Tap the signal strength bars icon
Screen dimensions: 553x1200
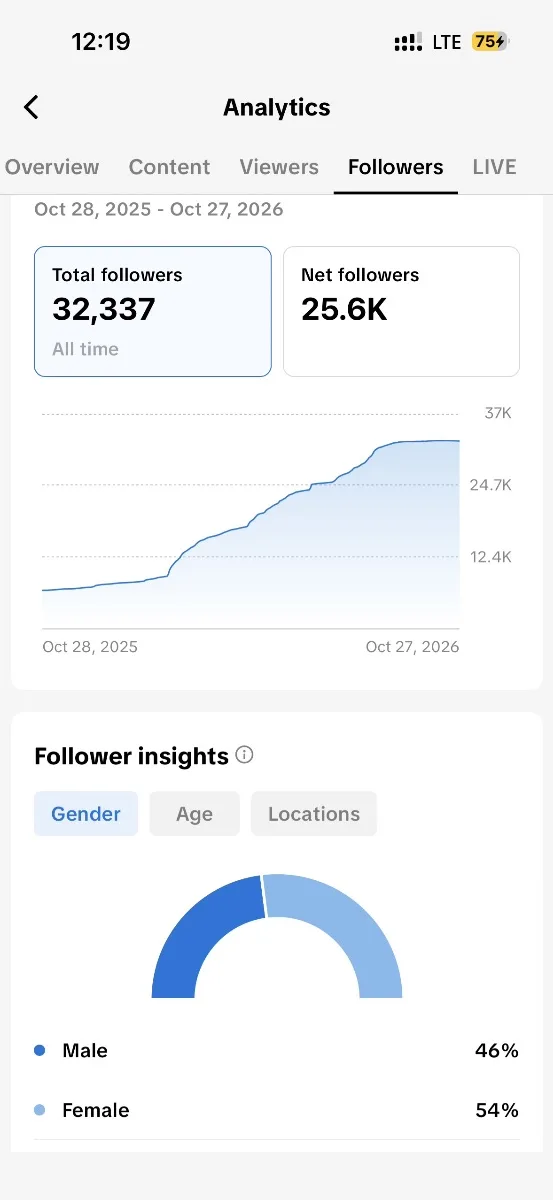click(408, 43)
